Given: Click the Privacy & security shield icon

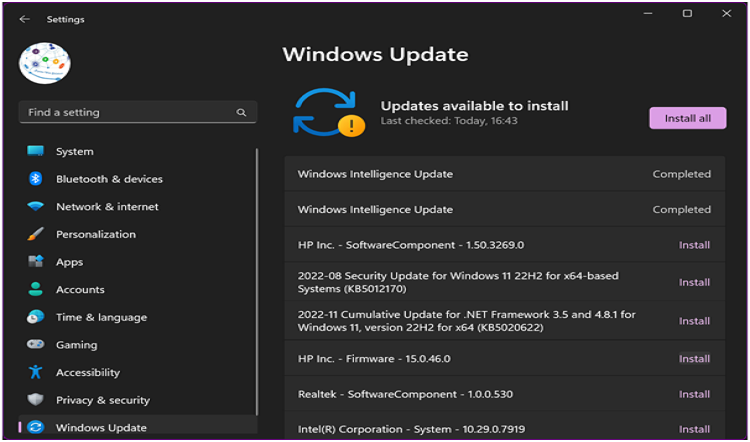Looking at the screenshot, I should tap(36, 400).
